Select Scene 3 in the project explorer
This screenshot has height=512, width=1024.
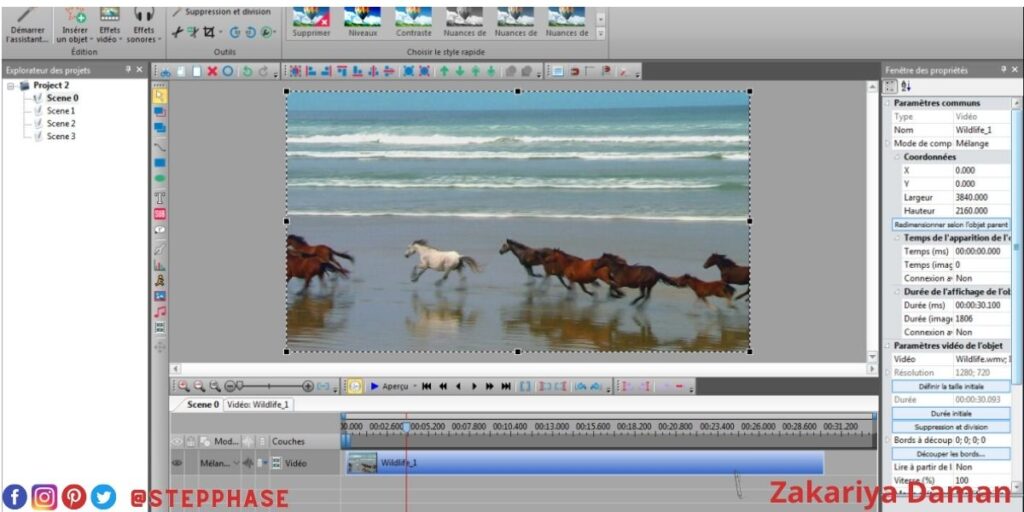click(x=61, y=136)
